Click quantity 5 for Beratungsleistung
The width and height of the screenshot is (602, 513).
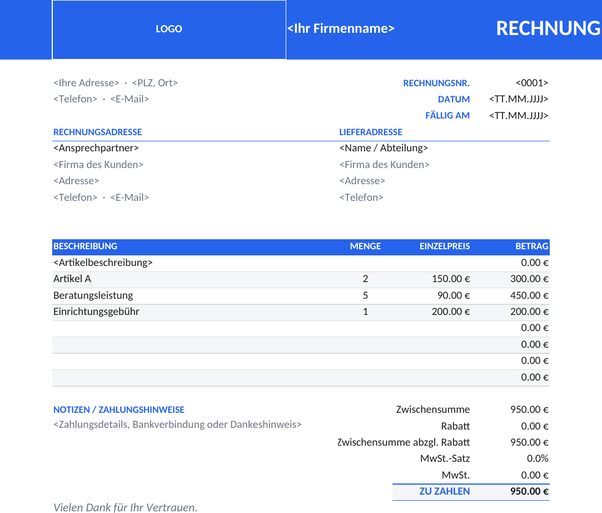point(365,295)
